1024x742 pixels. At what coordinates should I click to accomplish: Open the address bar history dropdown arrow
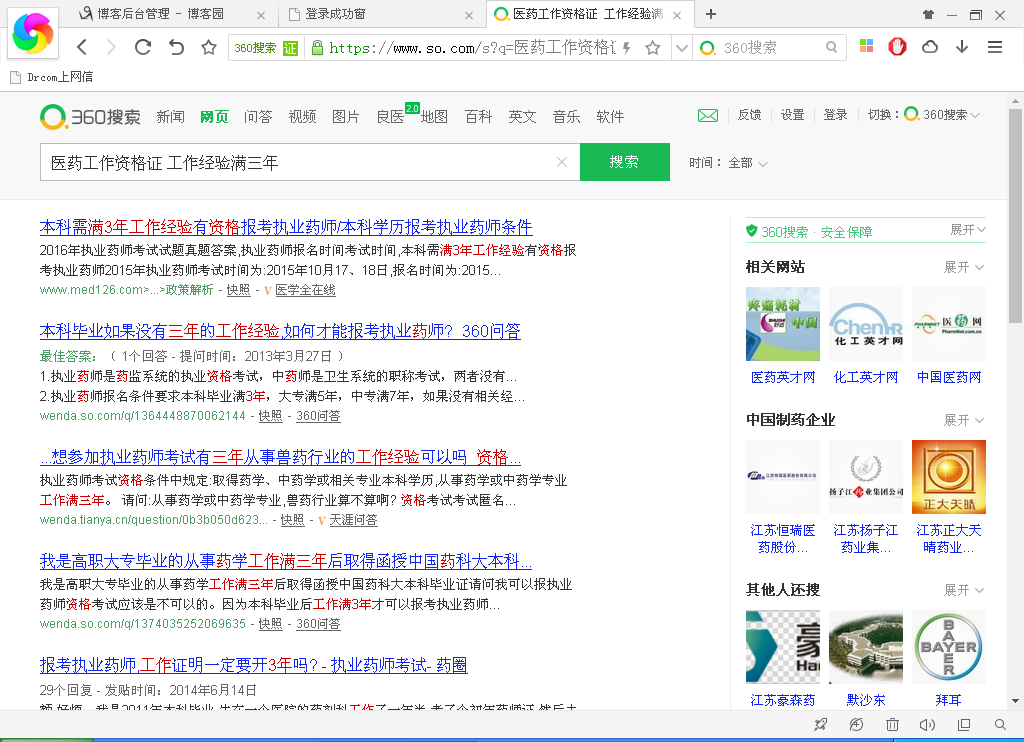(681, 48)
